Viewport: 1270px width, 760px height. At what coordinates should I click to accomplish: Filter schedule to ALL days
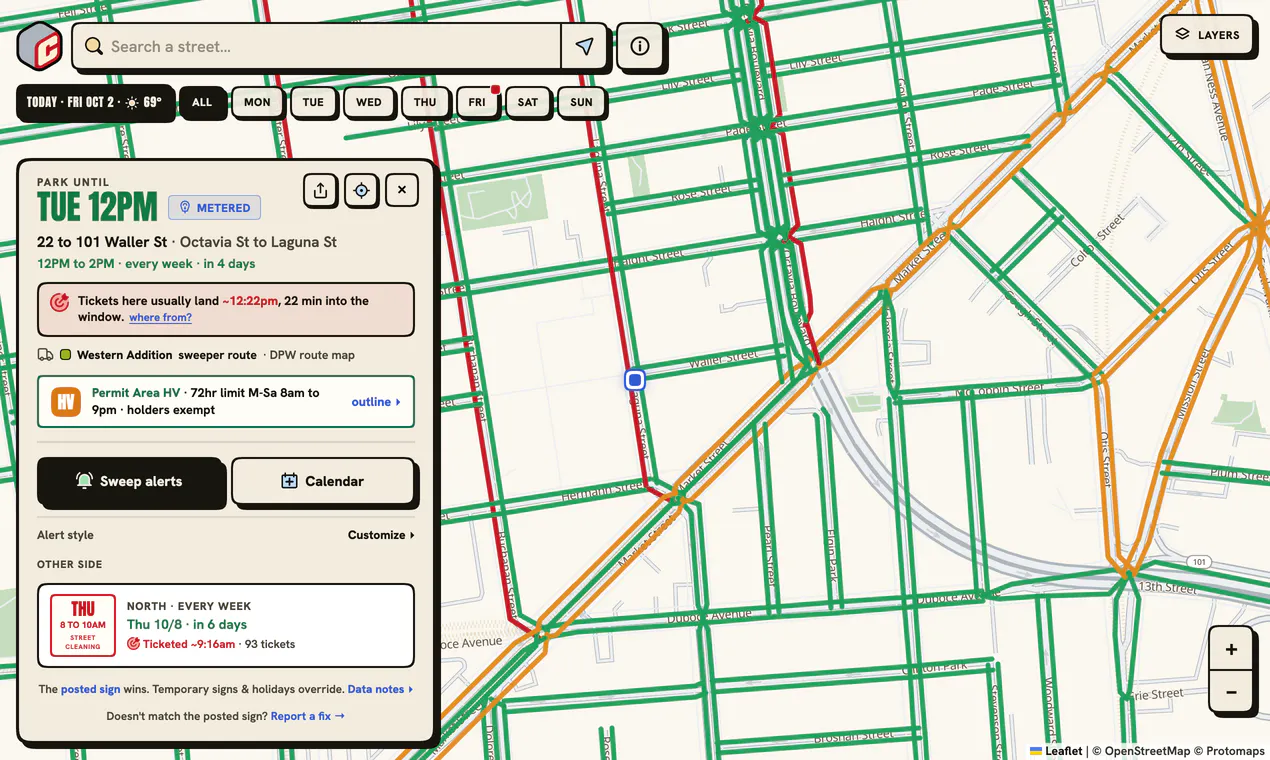pyautogui.click(x=202, y=102)
